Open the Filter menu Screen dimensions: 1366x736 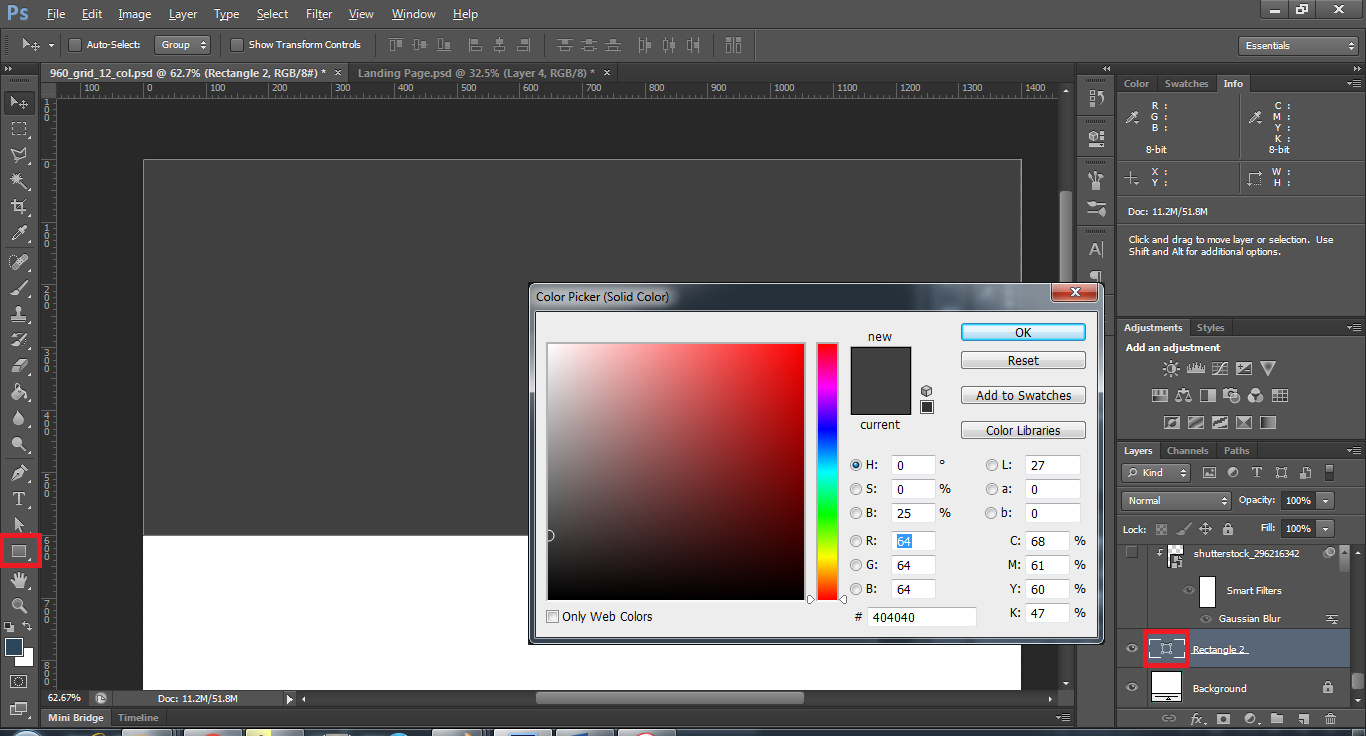(x=318, y=13)
